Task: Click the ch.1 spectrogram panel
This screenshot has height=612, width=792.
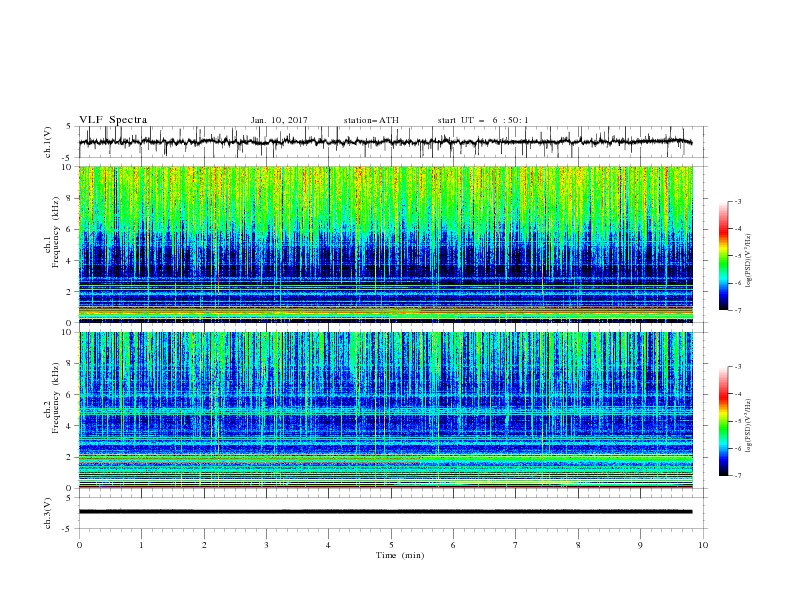Action: [x=385, y=244]
